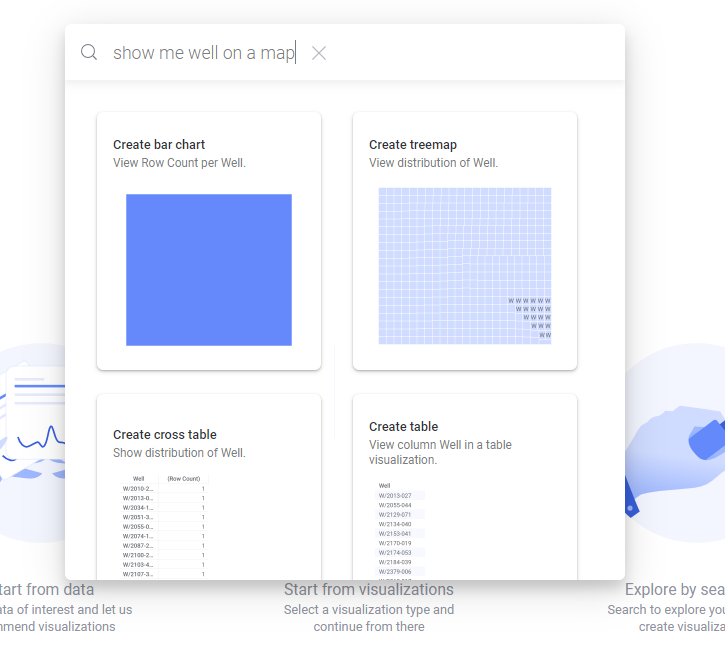Click the 'Start from visualizations' heading

tap(368, 589)
